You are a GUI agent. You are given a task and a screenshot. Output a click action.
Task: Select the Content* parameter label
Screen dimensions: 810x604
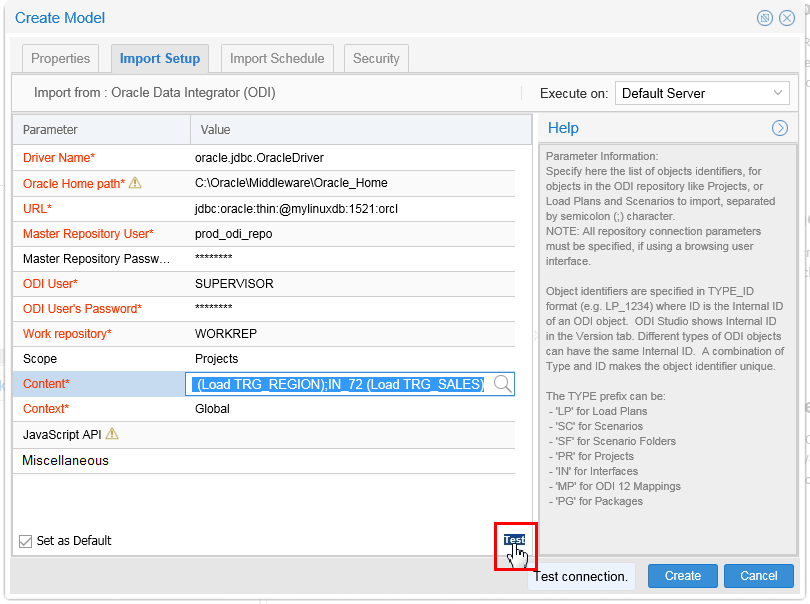tap(46, 384)
